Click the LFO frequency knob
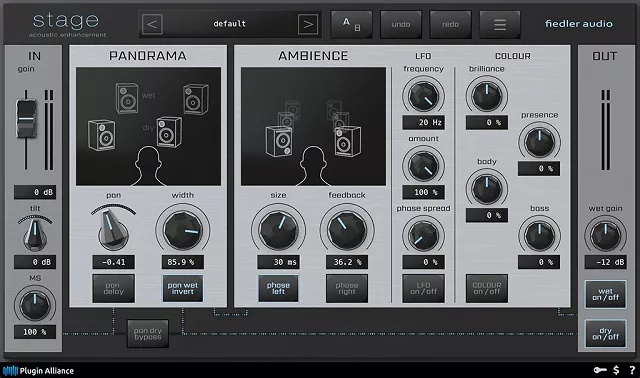 point(423,96)
